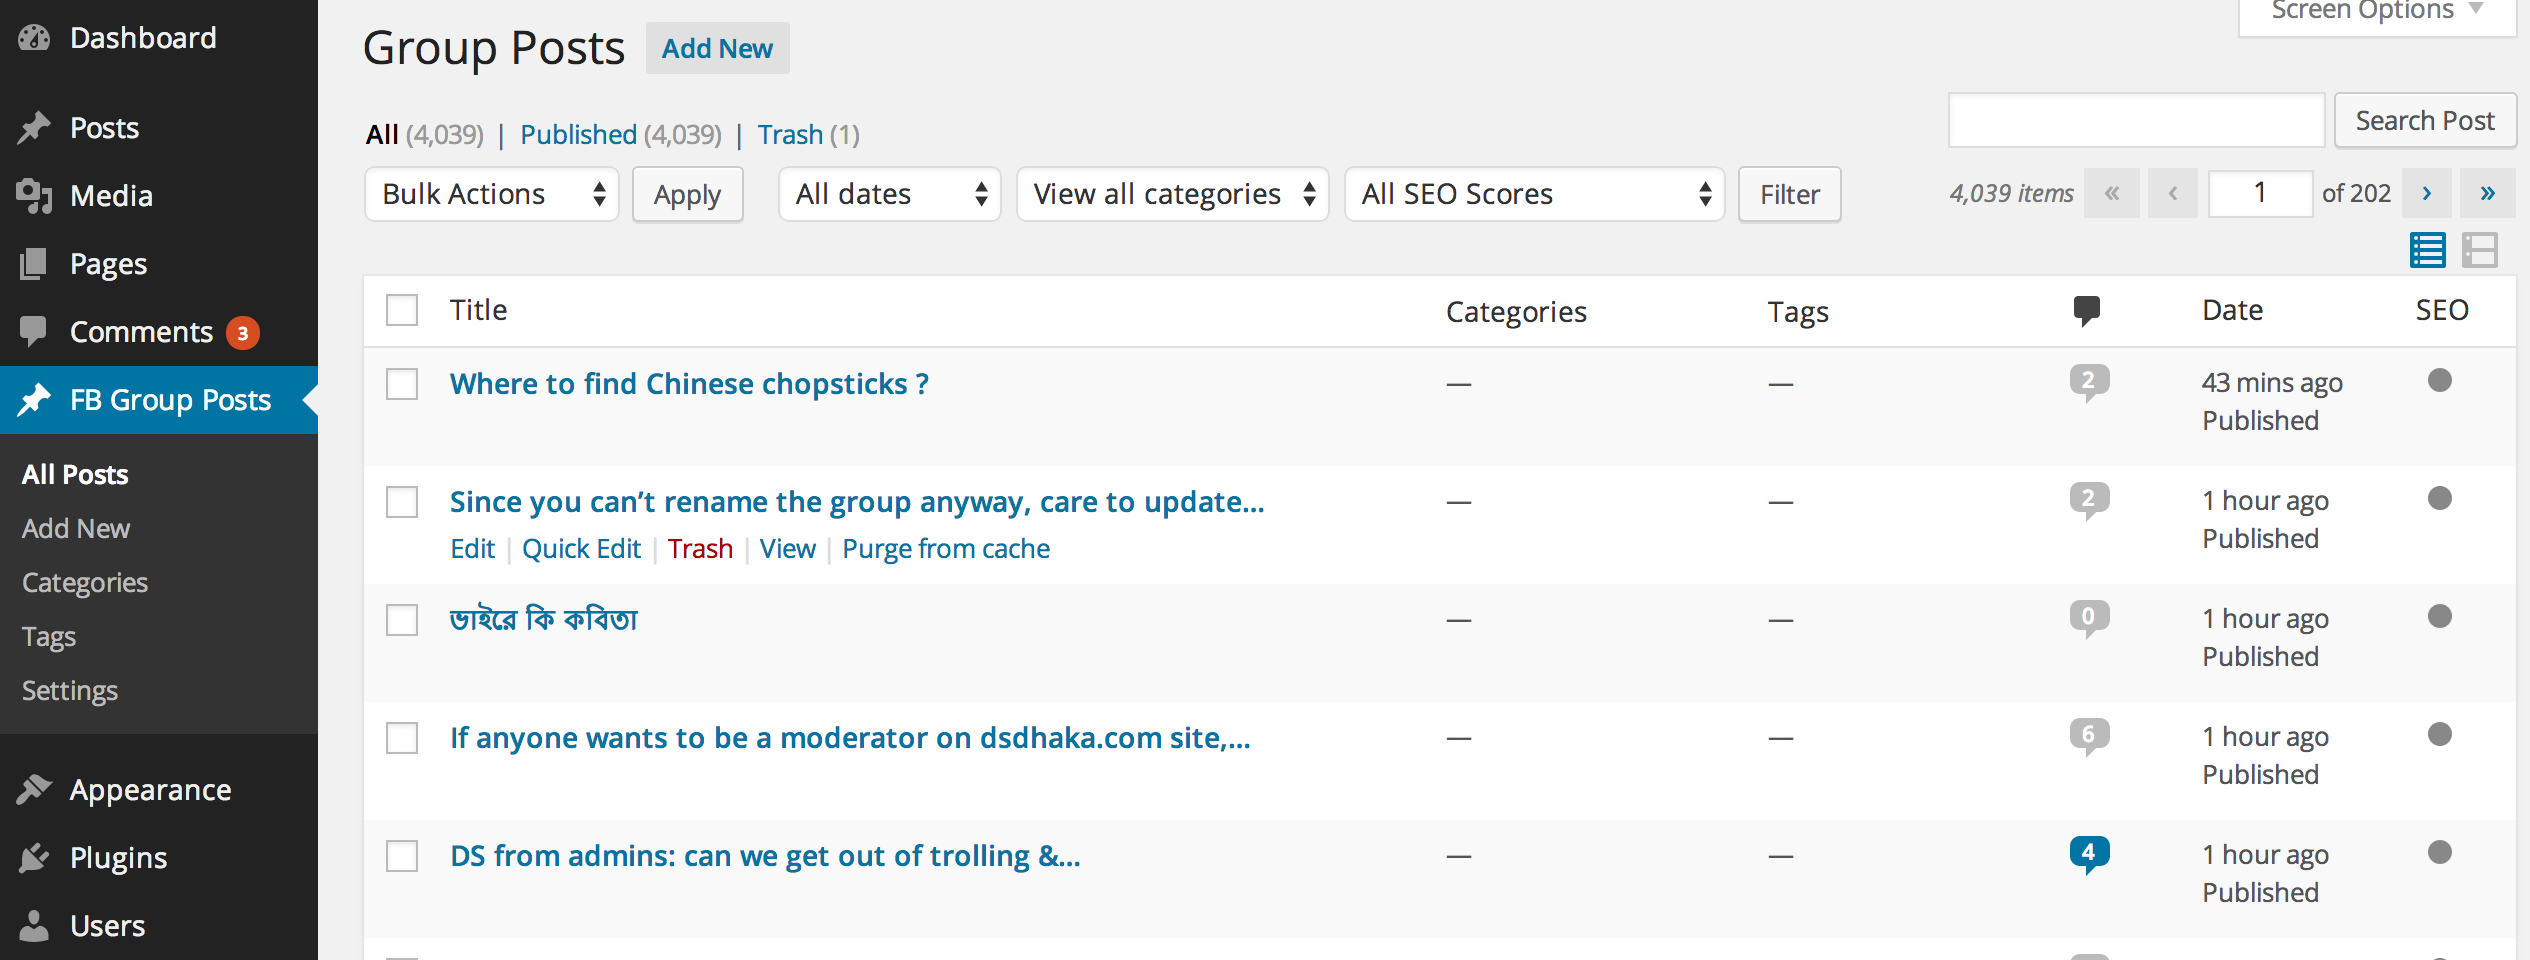Viewport: 2530px width, 960px height.
Task: Check the box next to DS from admins post
Action: pyautogui.click(x=401, y=856)
